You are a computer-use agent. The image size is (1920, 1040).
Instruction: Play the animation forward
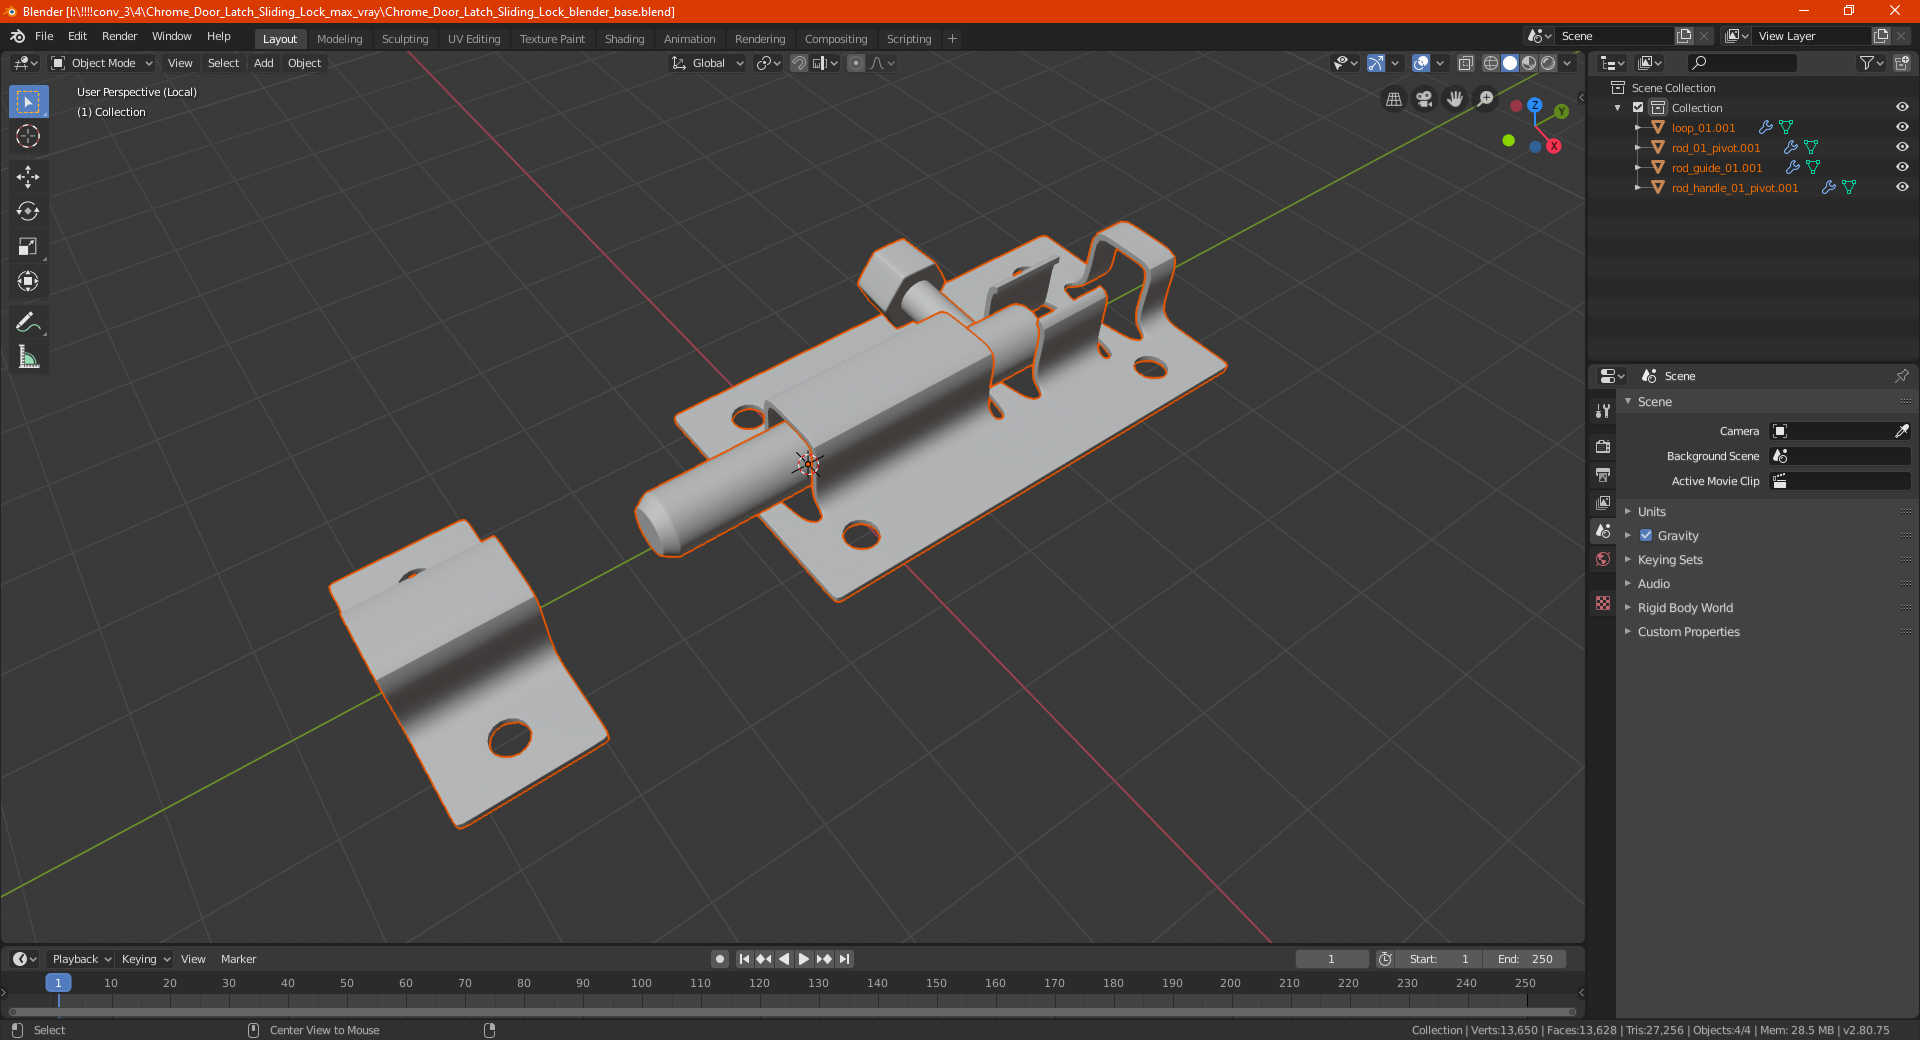(x=804, y=959)
